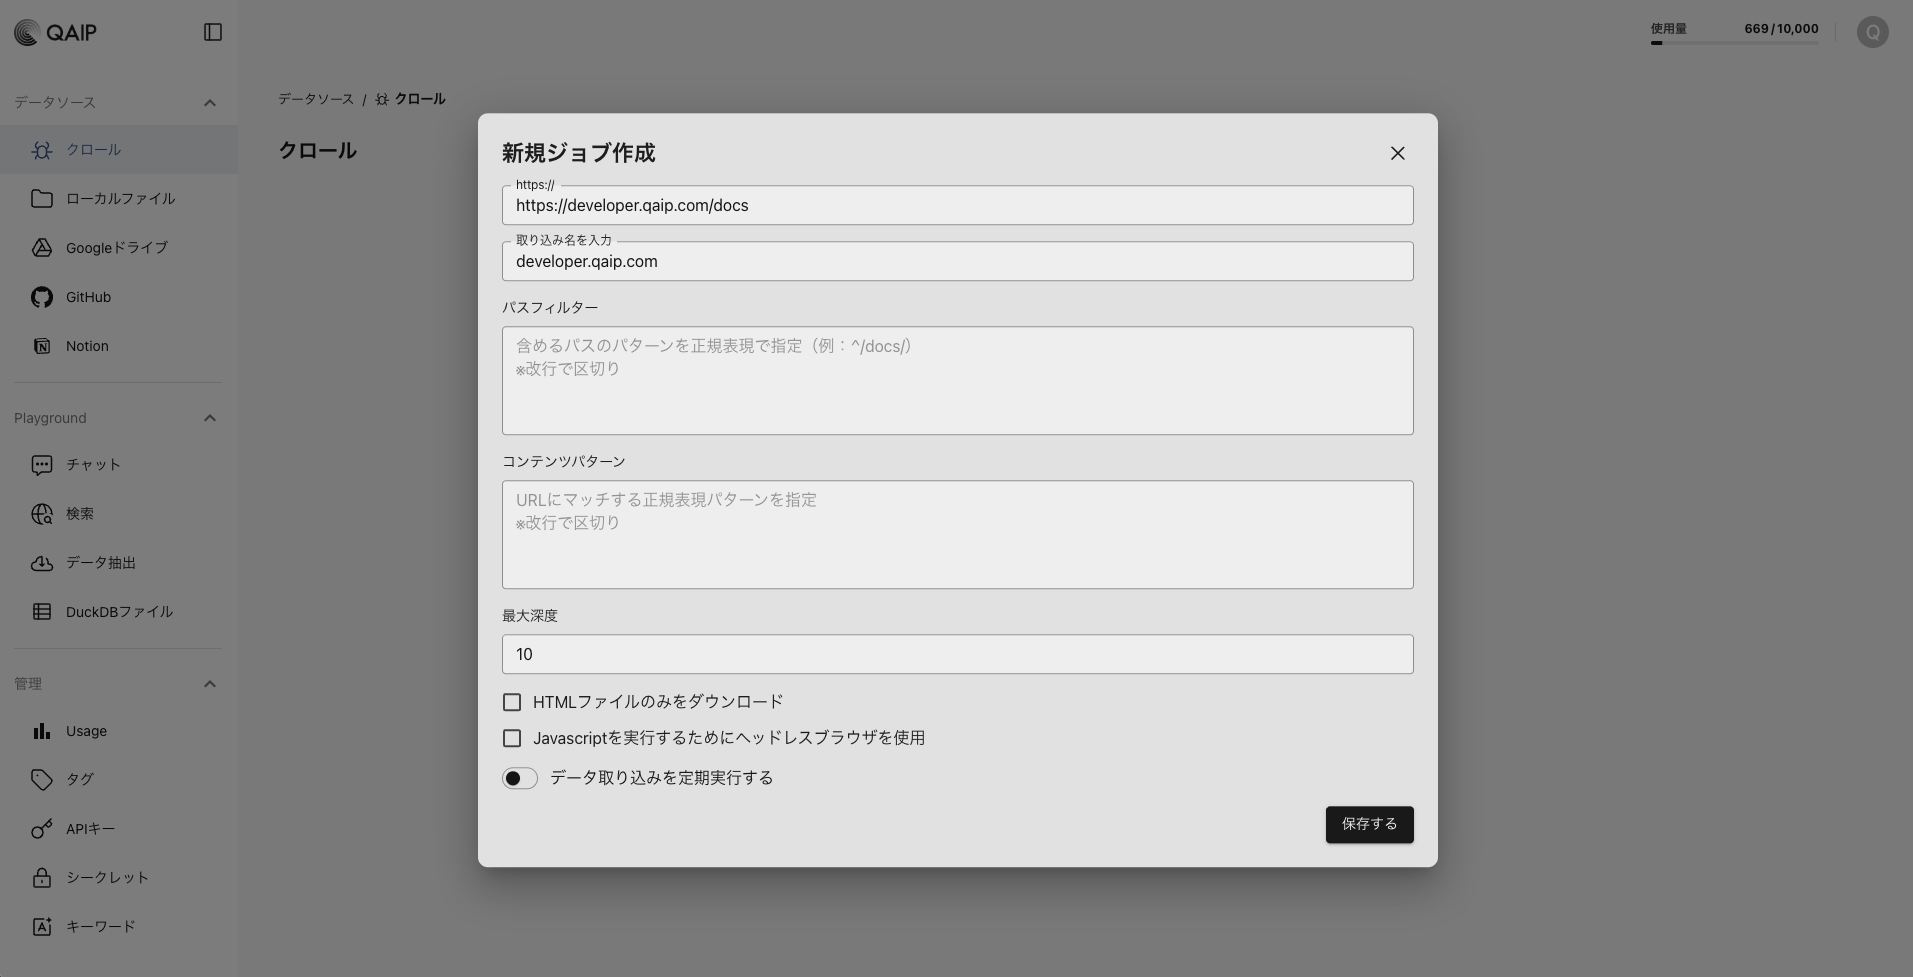This screenshot has height=977, width=1913.
Task: Collapse the Playground section
Action: (x=210, y=417)
